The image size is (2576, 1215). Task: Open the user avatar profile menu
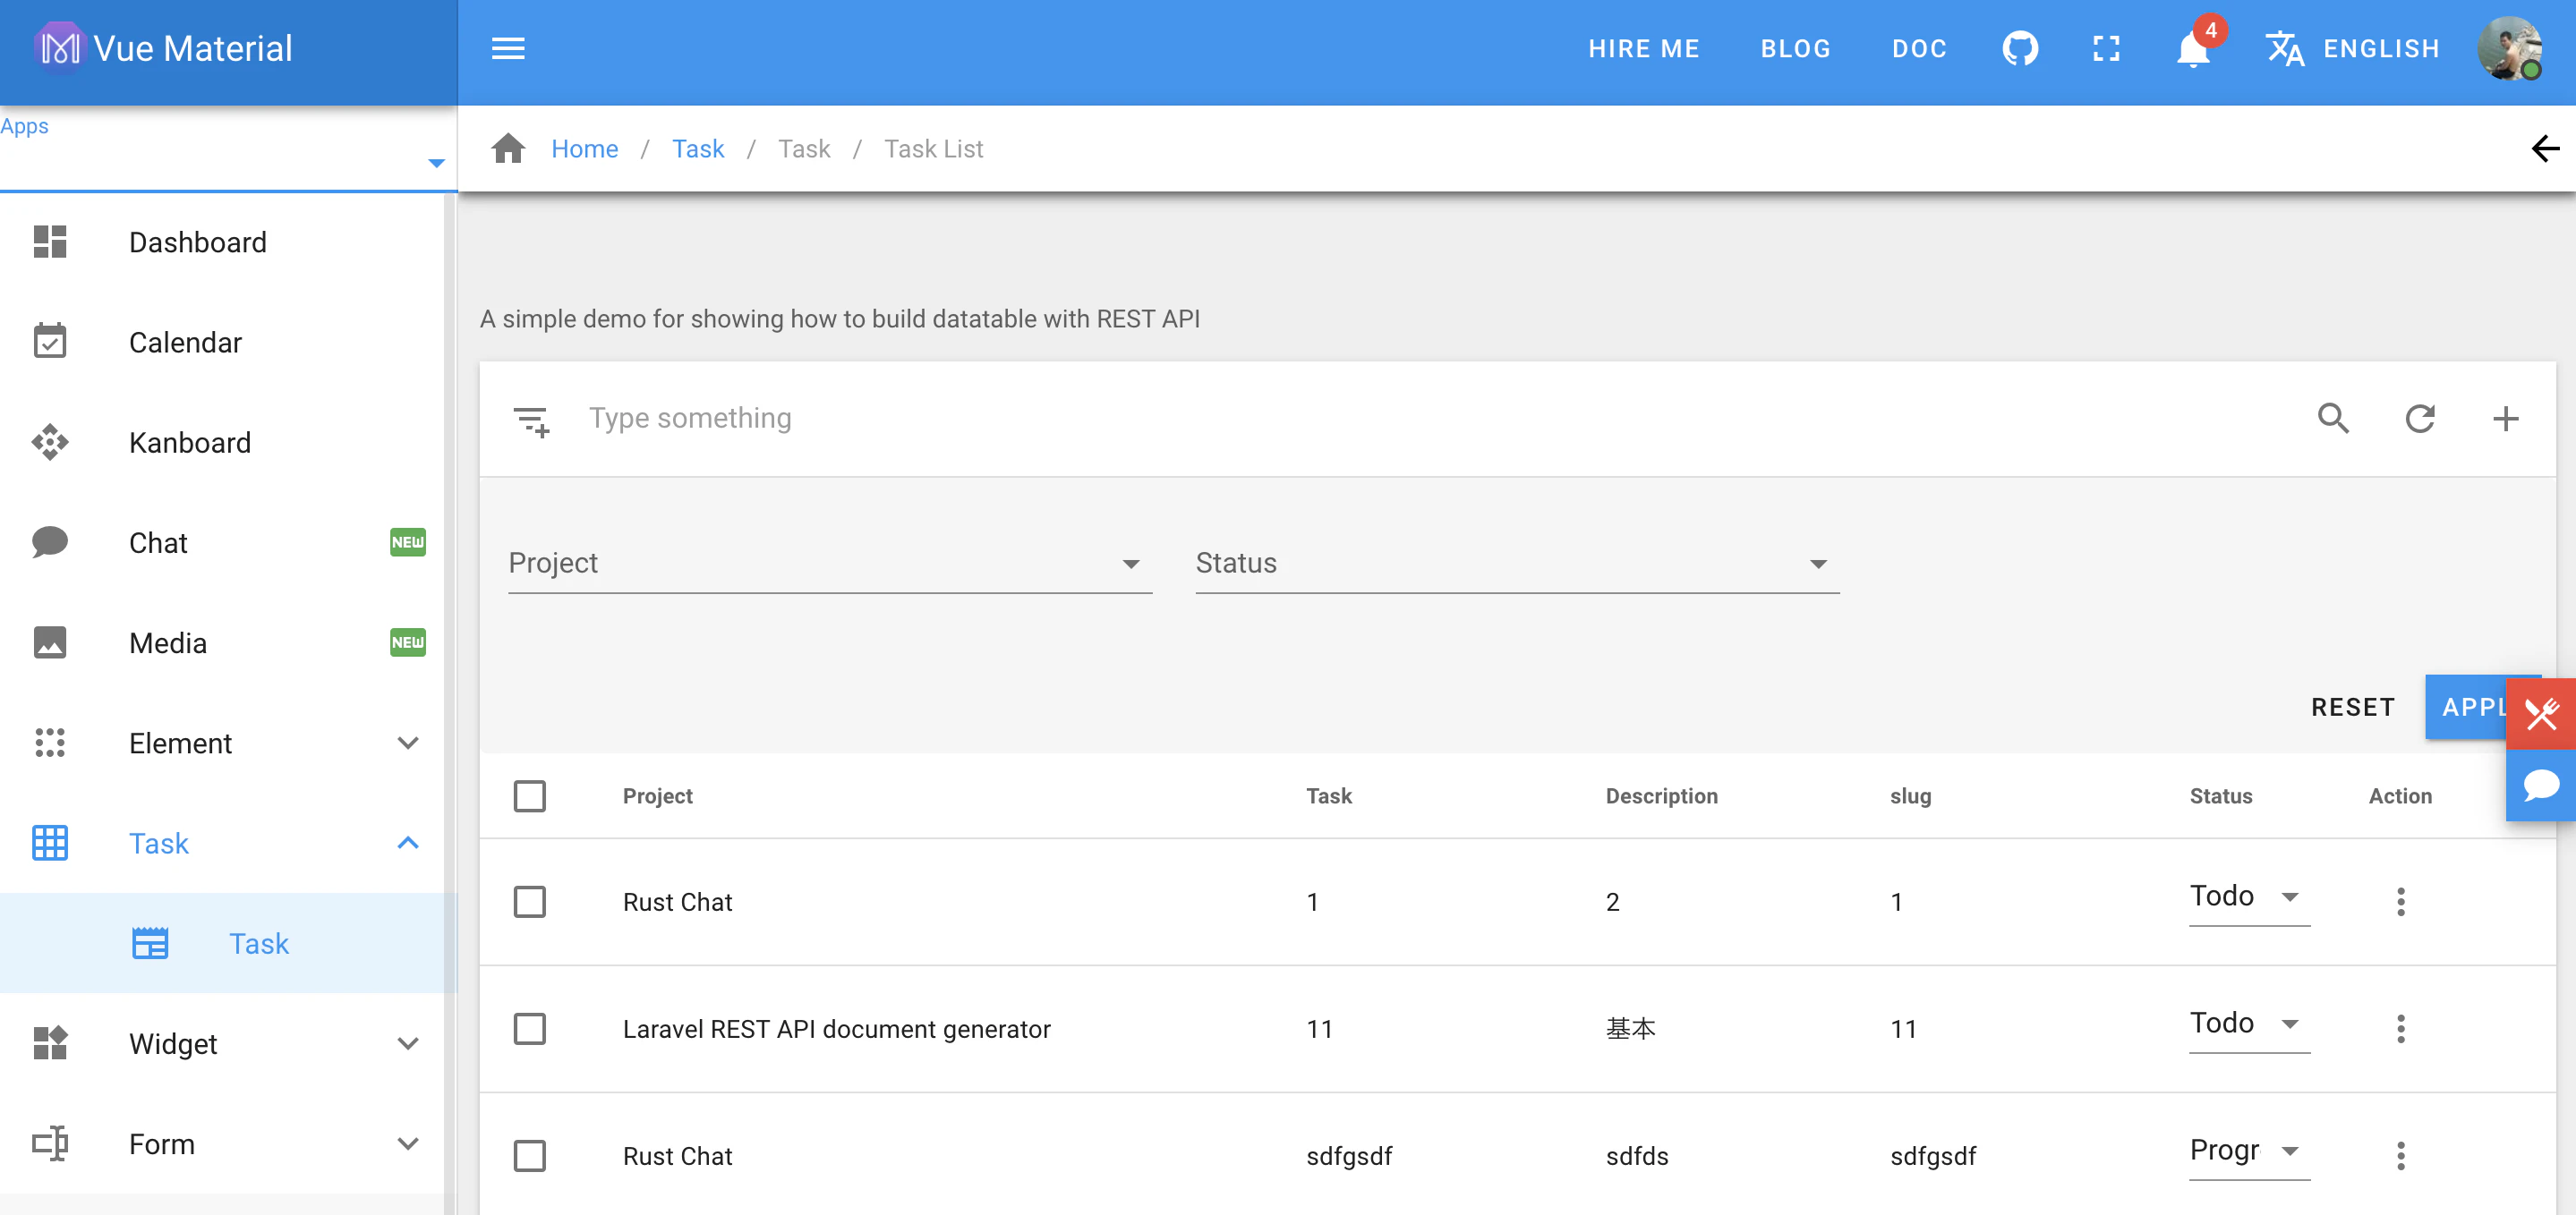point(2509,48)
